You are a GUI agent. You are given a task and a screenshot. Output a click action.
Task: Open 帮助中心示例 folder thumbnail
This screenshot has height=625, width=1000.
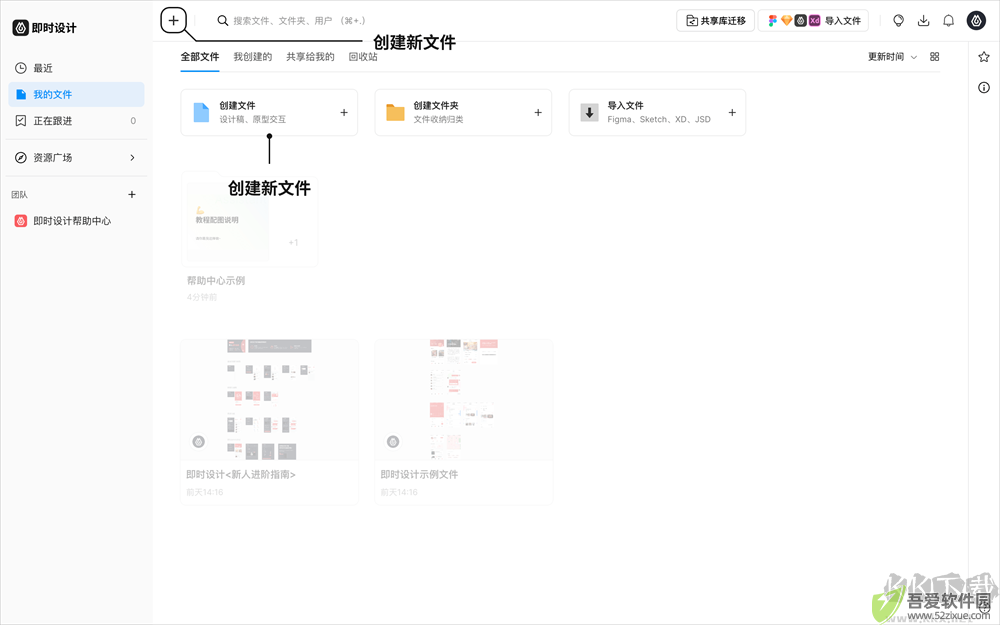point(249,219)
